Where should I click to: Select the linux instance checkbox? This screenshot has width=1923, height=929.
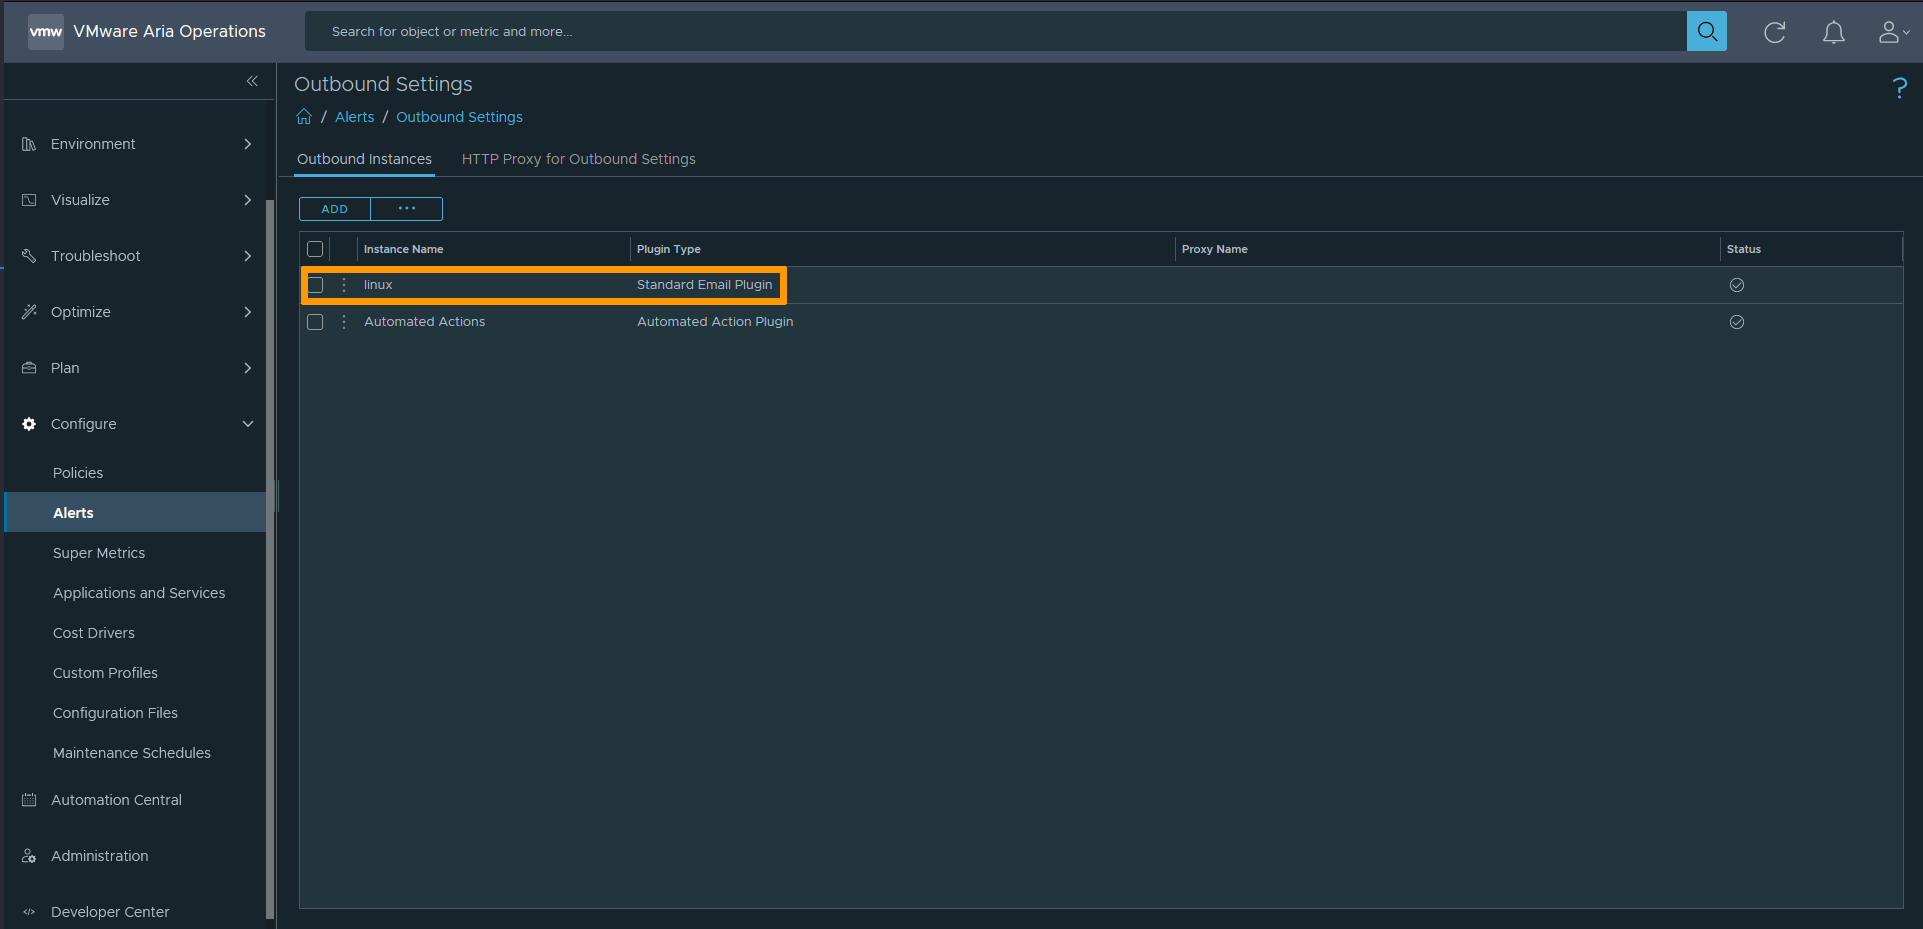click(x=315, y=285)
